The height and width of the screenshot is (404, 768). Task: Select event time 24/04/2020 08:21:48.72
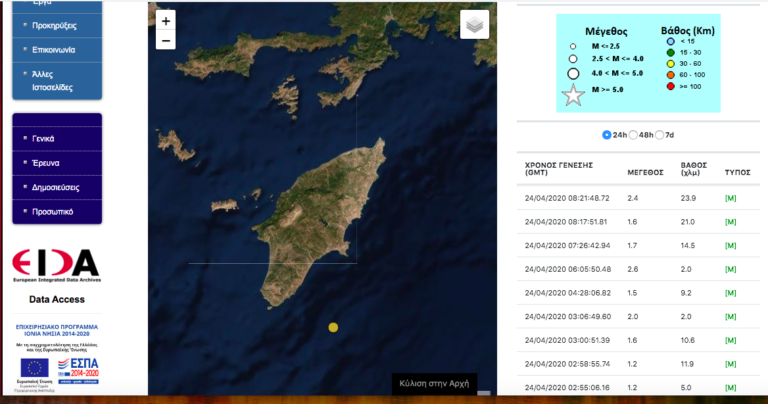click(x=567, y=198)
